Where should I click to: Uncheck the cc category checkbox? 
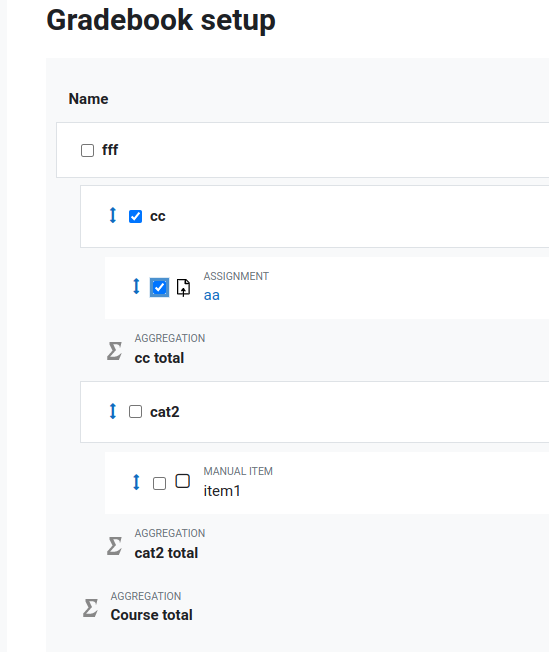pos(136,216)
